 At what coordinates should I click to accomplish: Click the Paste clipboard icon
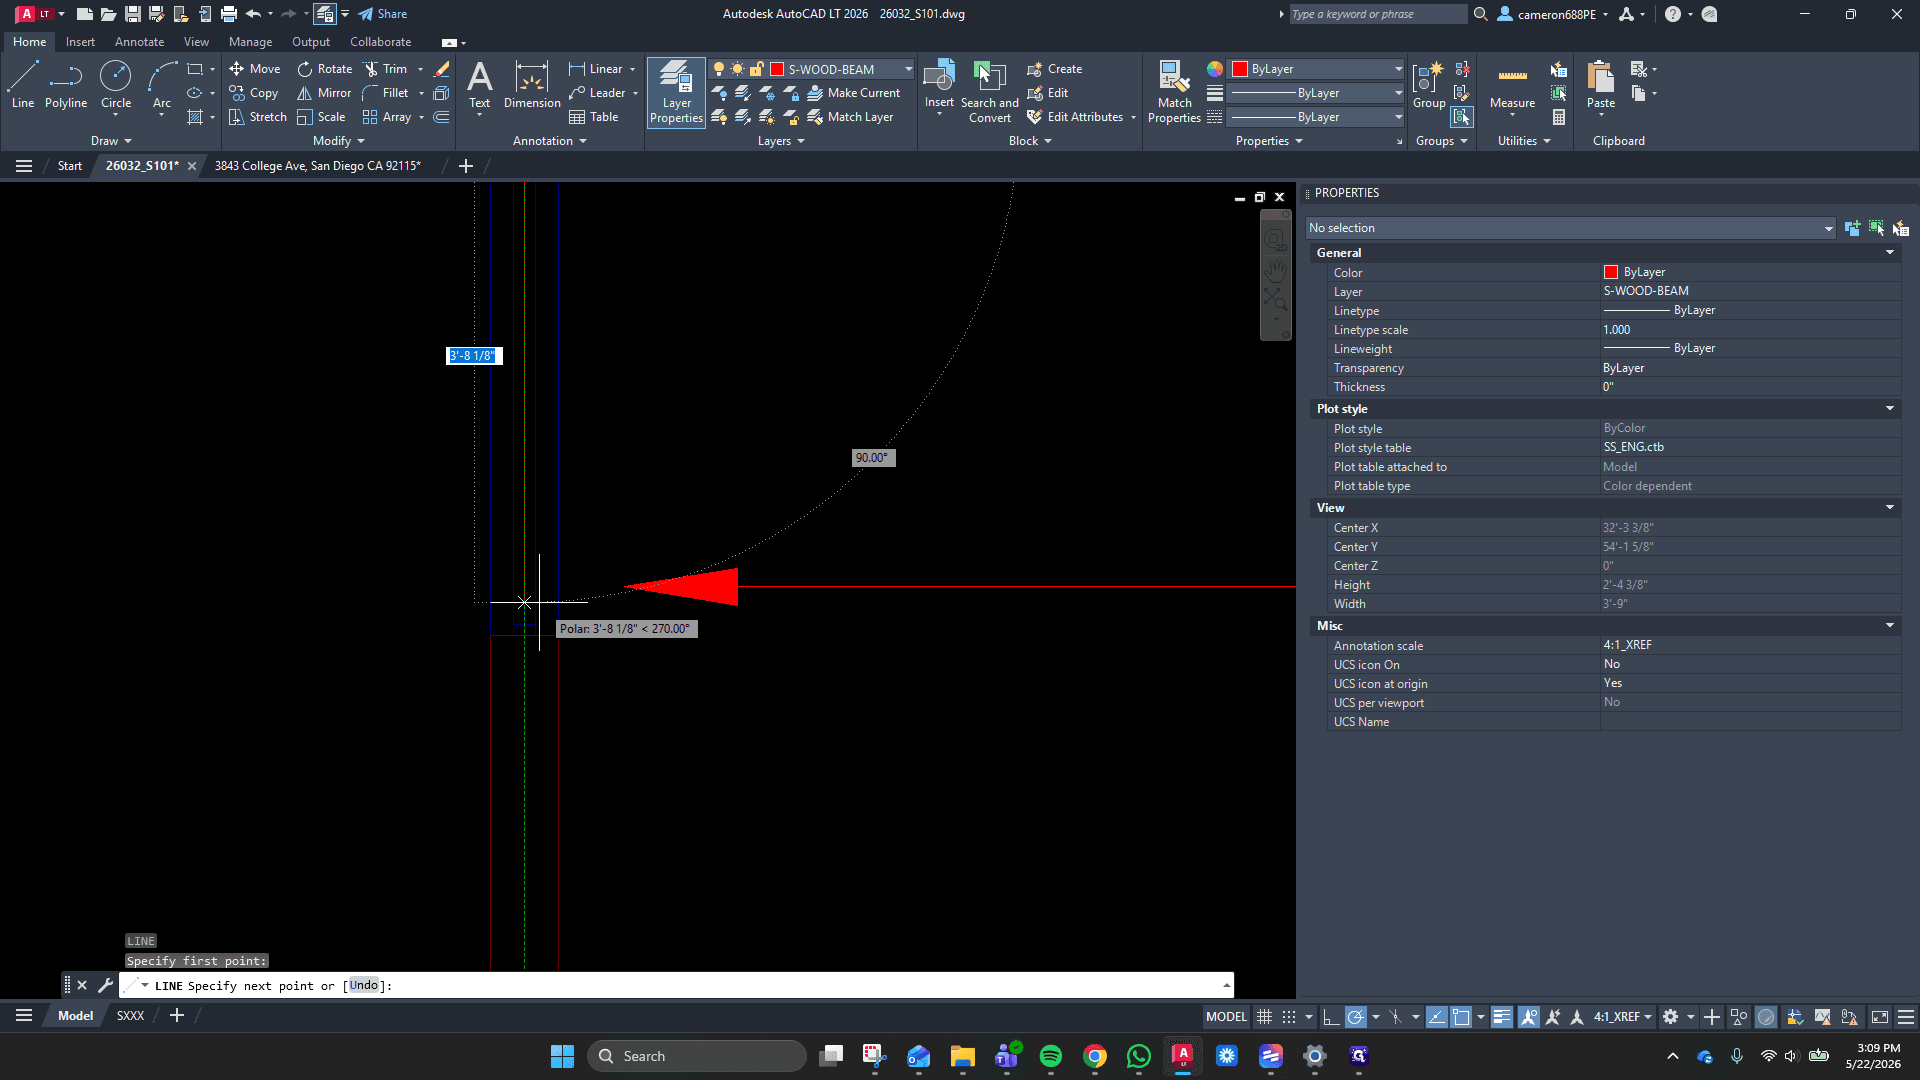coord(1601,84)
